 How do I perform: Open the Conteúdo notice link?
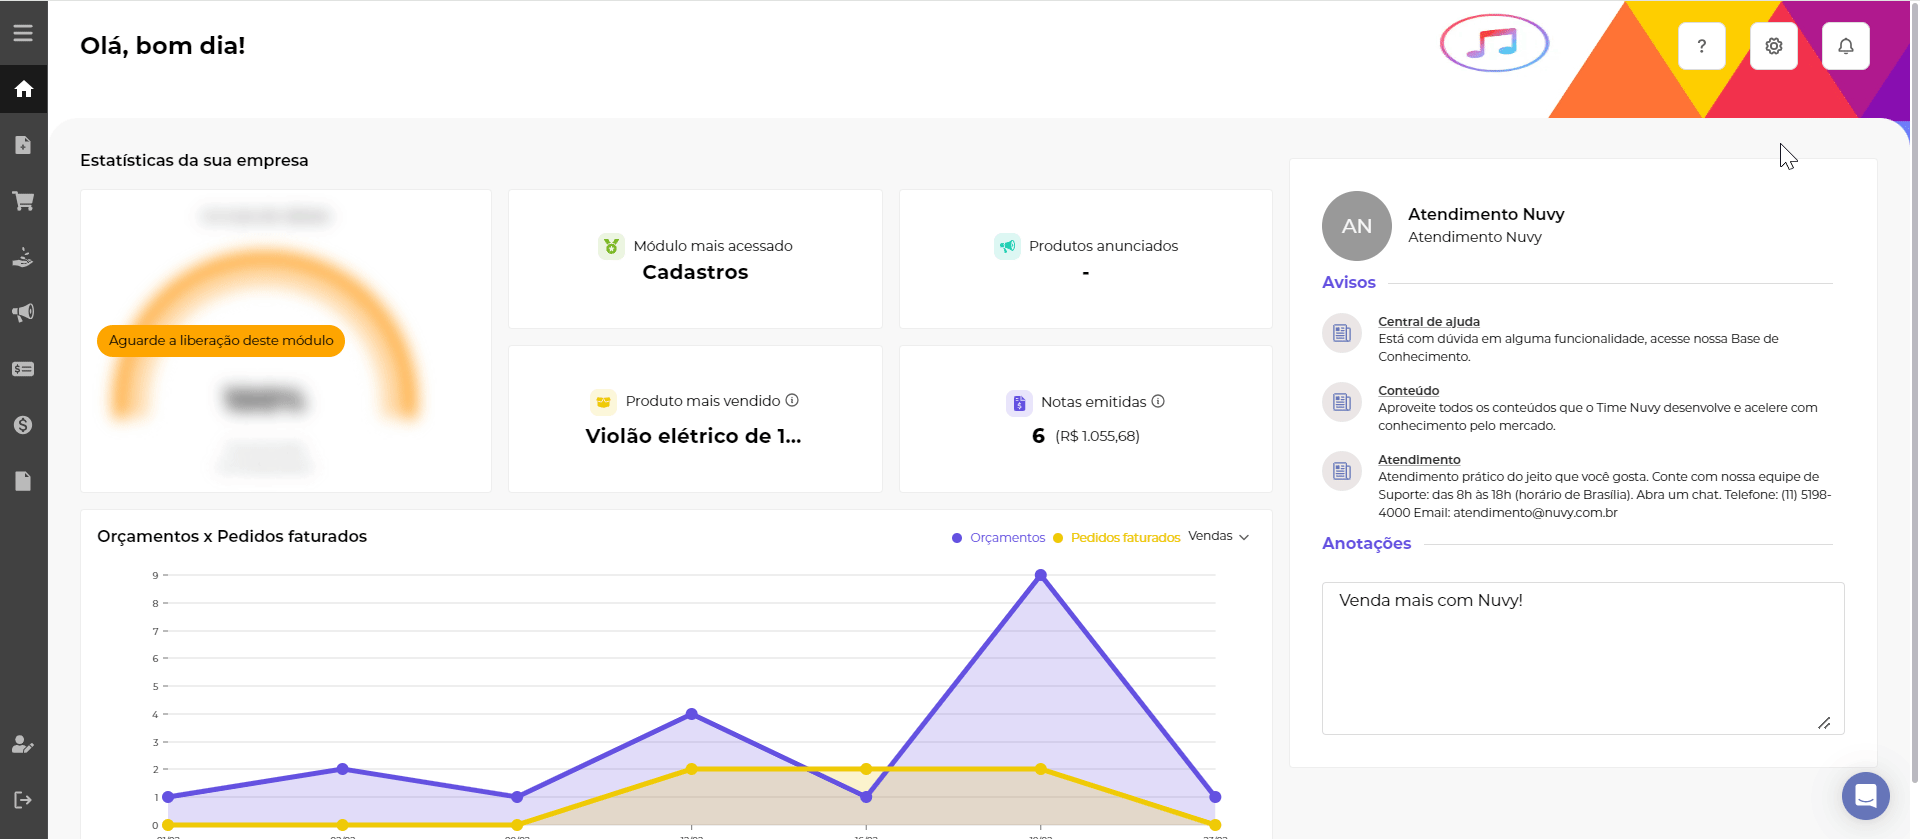1408,391
